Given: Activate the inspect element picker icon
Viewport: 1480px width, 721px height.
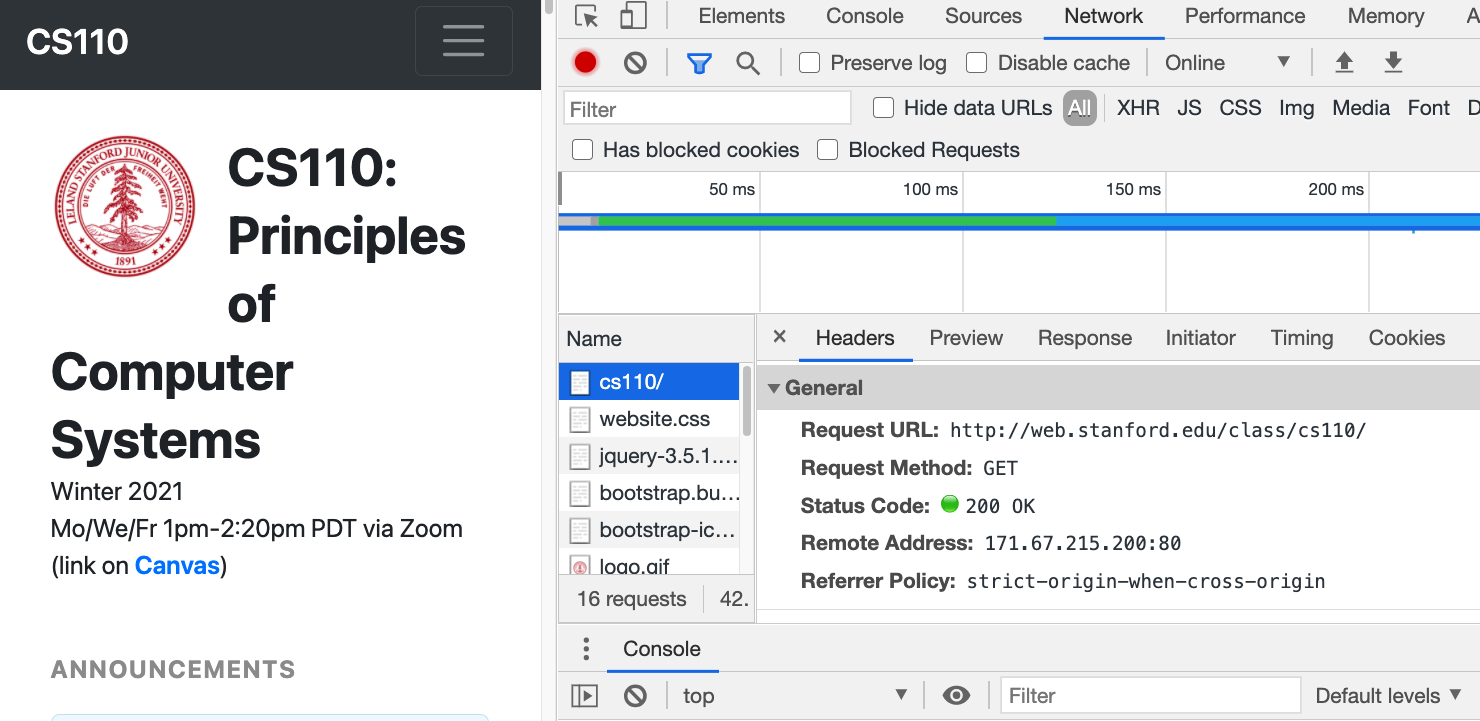Looking at the screenshot, I should point(587,16).
